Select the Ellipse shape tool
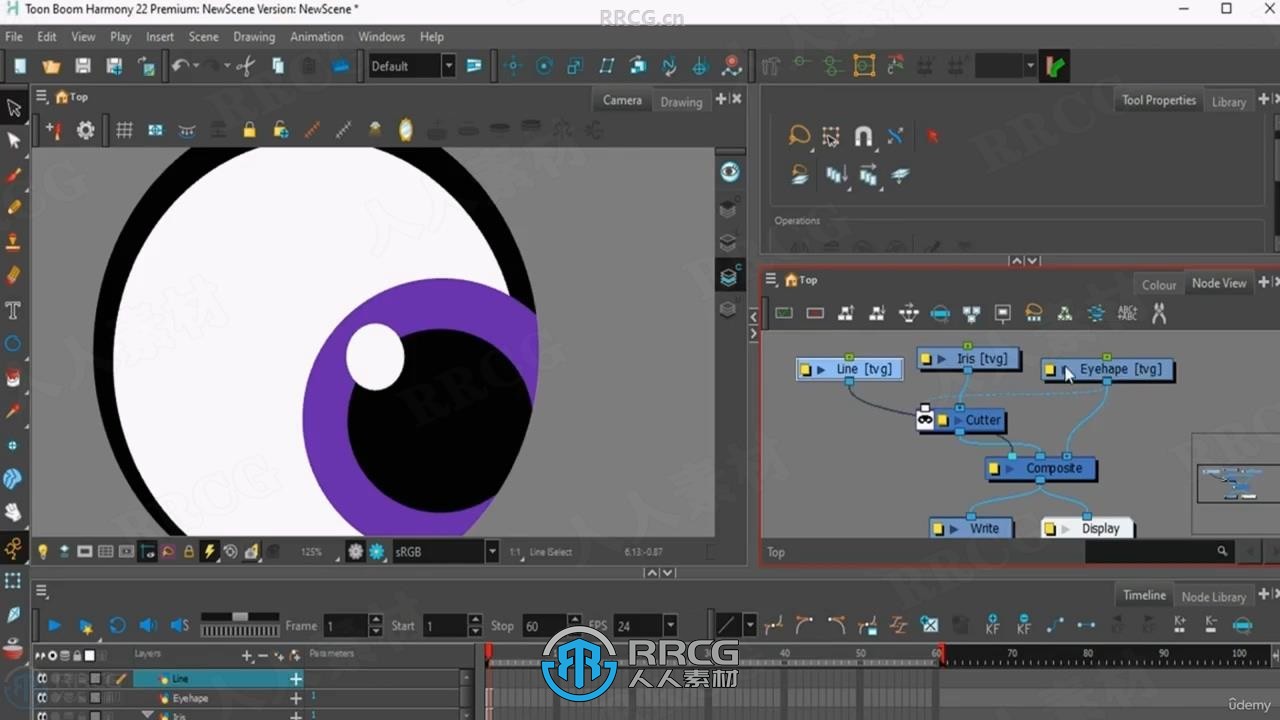This screenshot has height=720, width=1280. click(14, 343)
